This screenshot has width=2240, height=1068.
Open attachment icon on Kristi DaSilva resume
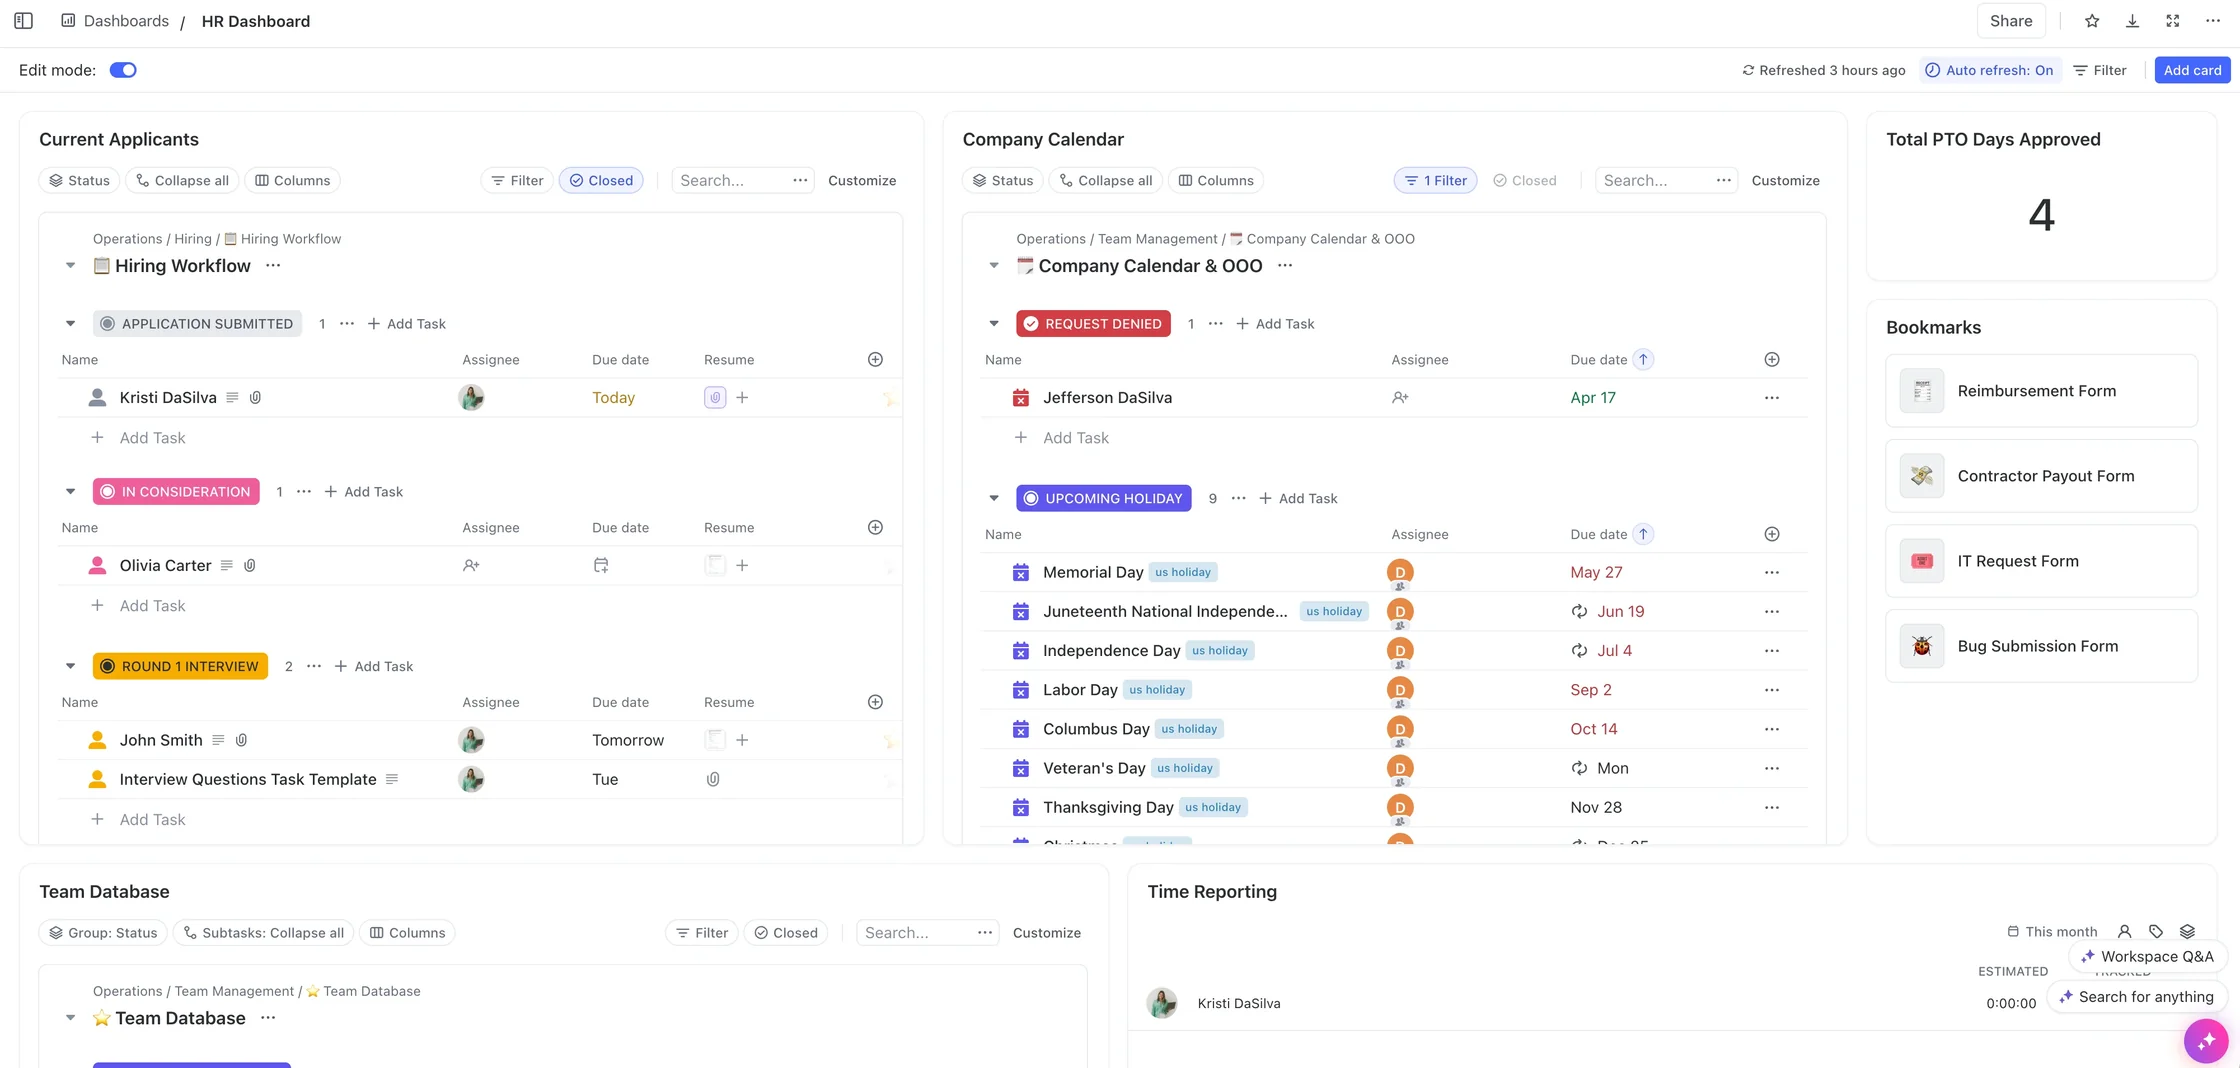715,398
